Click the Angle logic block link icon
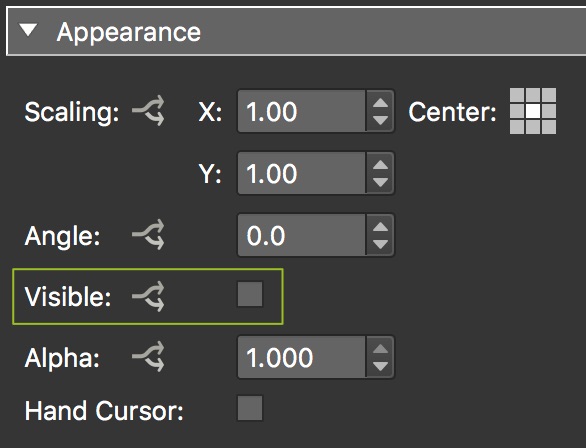 [148, 235]
